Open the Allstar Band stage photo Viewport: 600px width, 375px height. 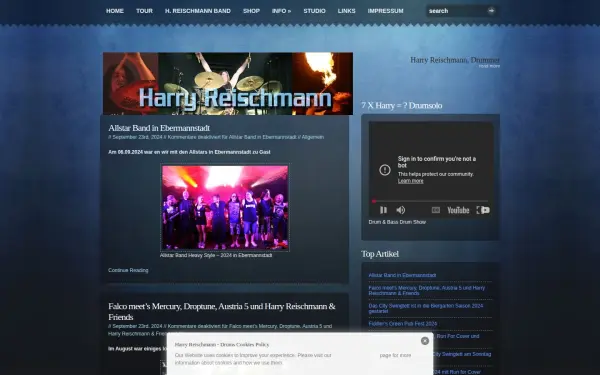pos(225,207)
